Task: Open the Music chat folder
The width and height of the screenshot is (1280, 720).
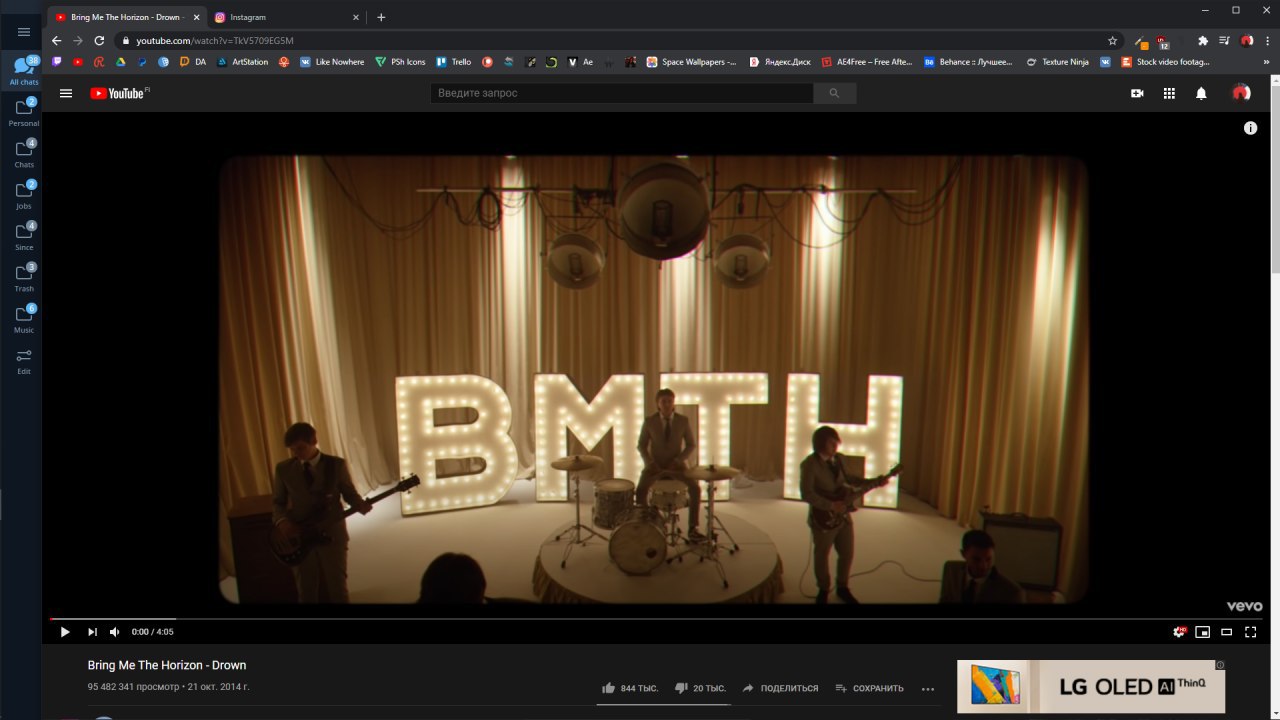Action: click(x=24, y=319)
